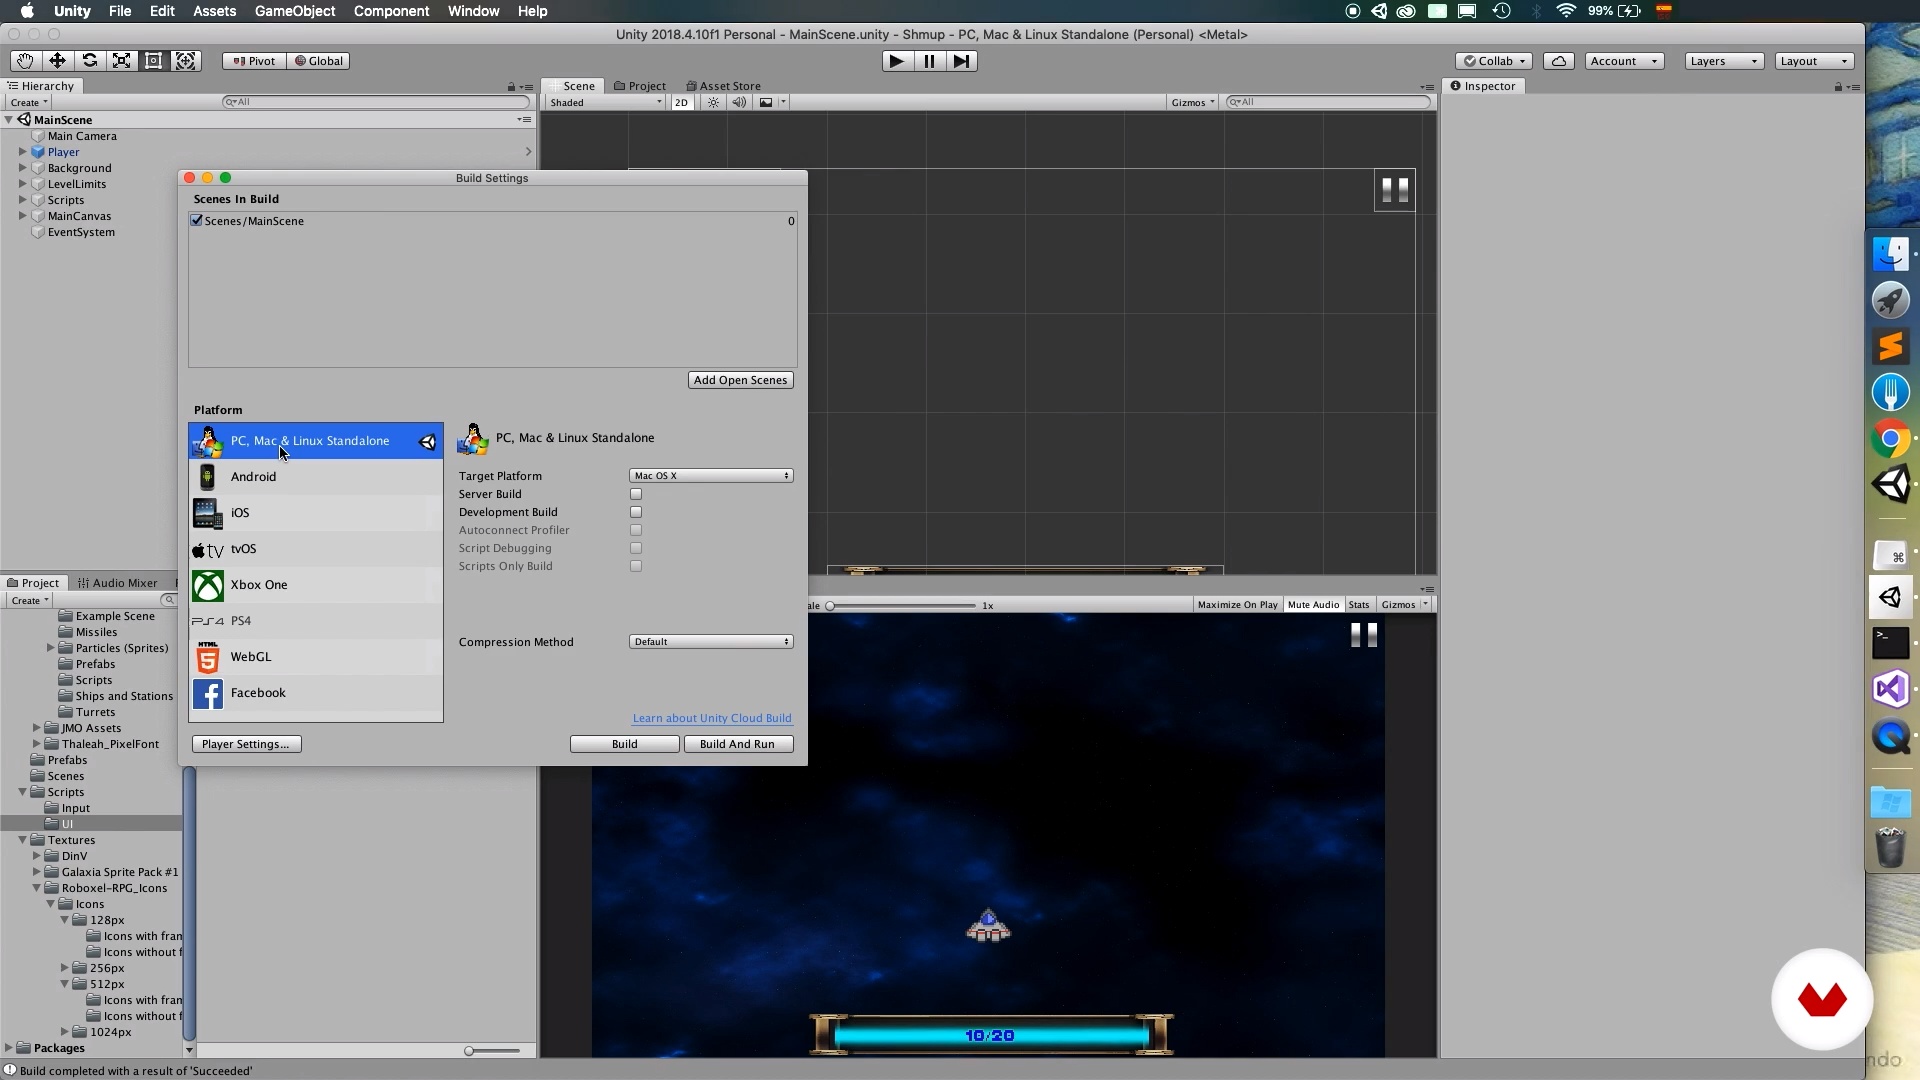Select the Rotate tool
1920x1080 pixels.
pyautogui.click(x=89, y=61)
